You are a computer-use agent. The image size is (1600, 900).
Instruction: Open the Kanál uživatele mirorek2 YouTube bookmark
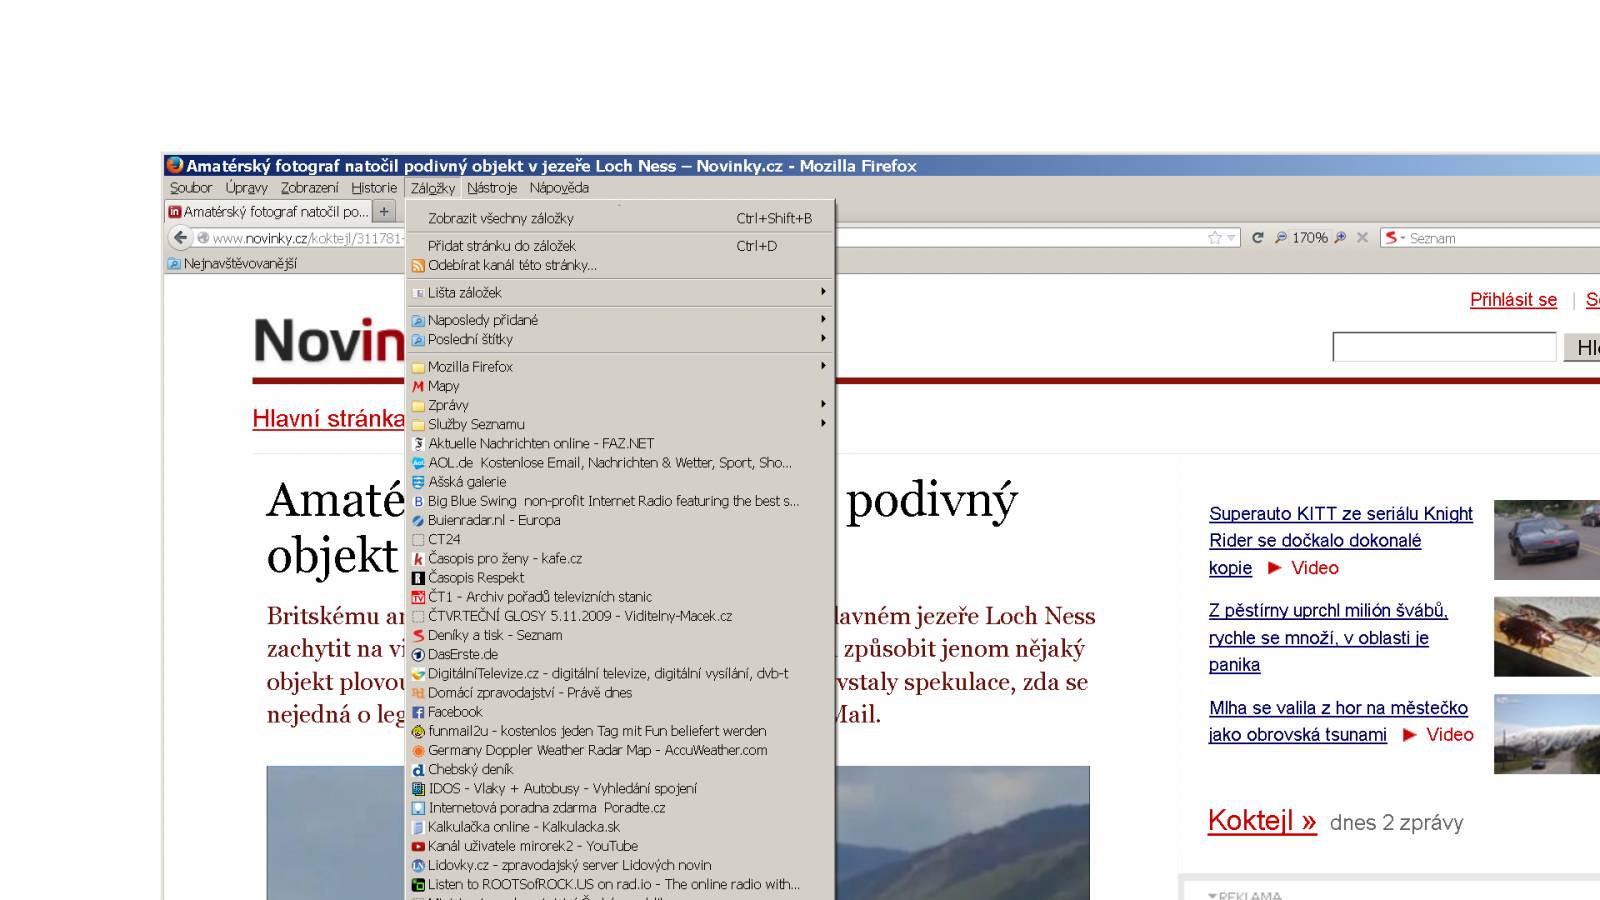(x=620, y=846)
